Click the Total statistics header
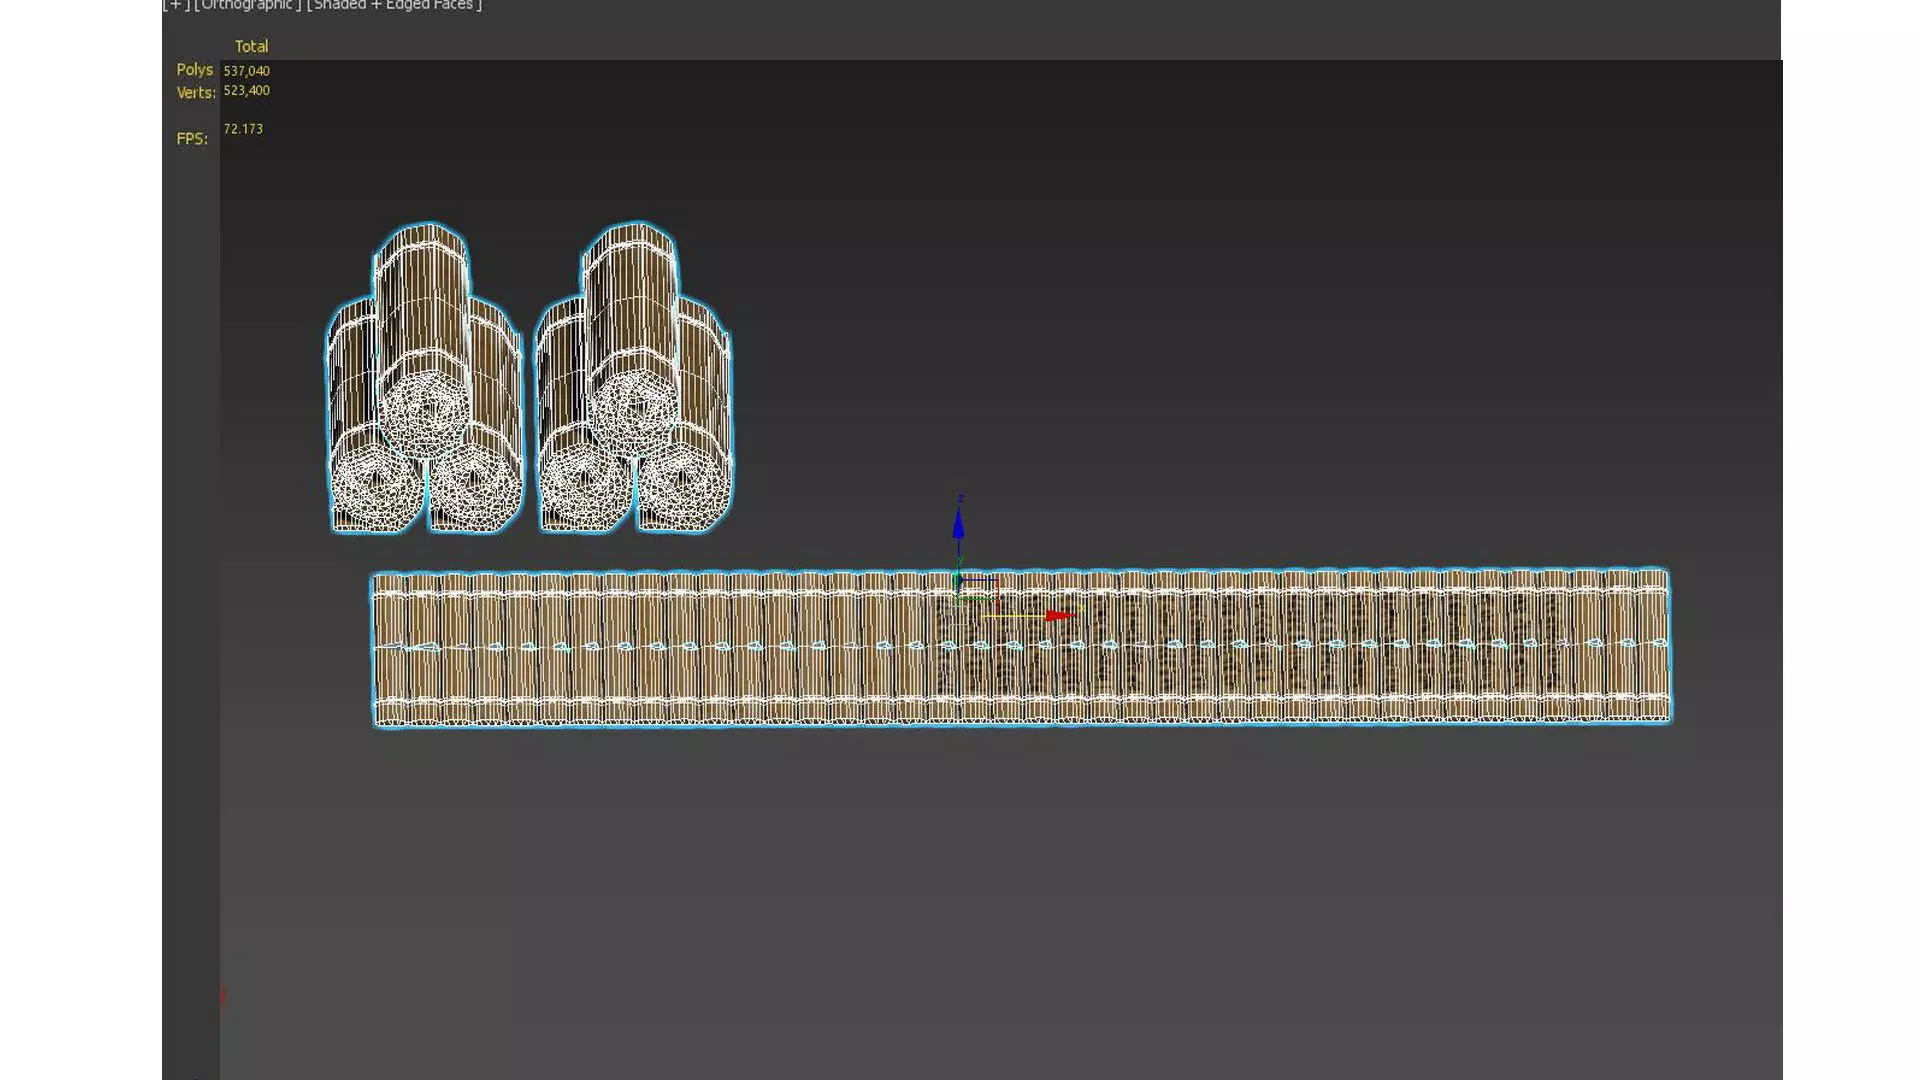Image resolution: width=1920 pixels, height=1080 pixels. [x=251, y=46]
